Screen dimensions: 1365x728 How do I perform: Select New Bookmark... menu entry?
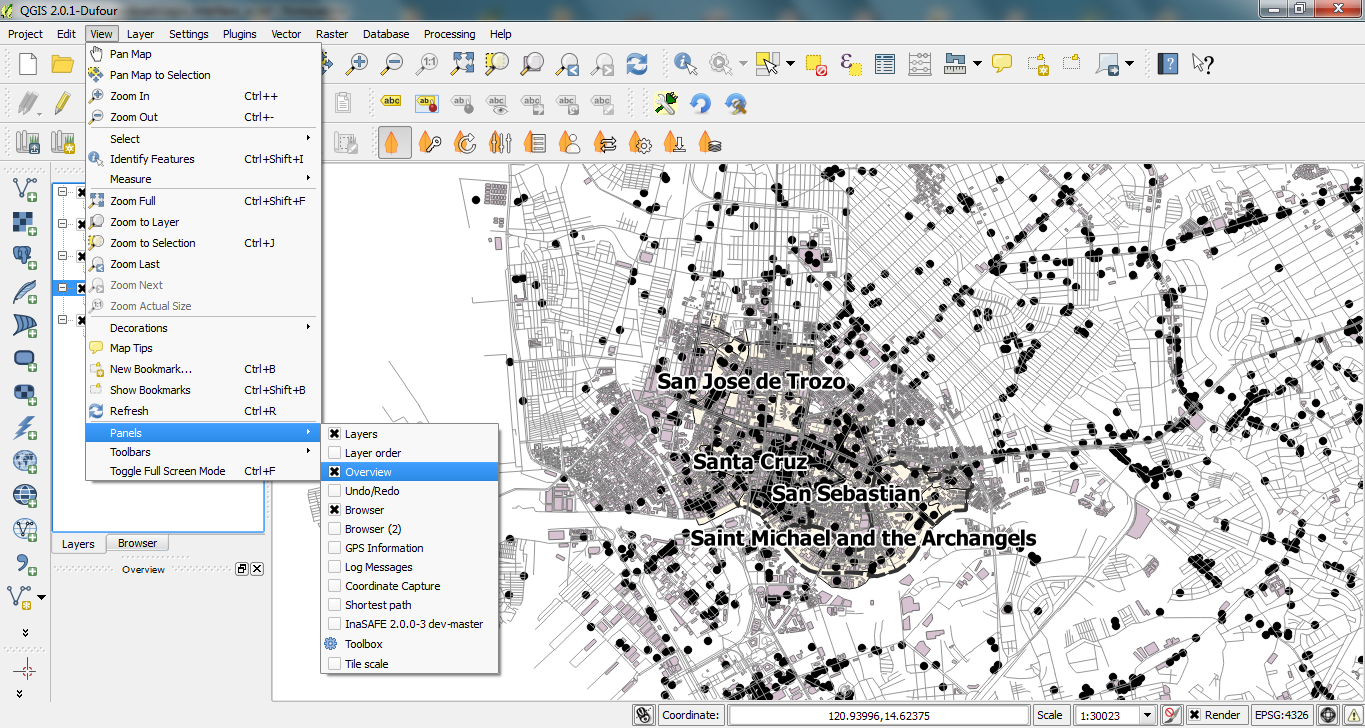point(202,369)
